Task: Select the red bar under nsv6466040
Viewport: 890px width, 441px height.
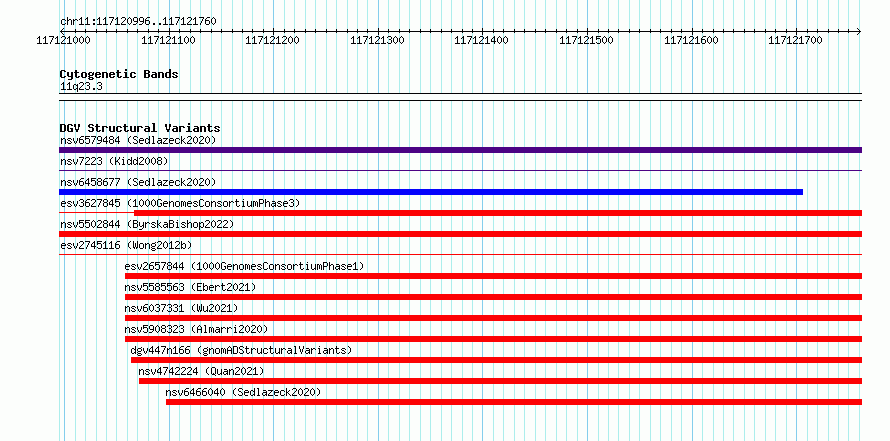Action: point(514,402)
